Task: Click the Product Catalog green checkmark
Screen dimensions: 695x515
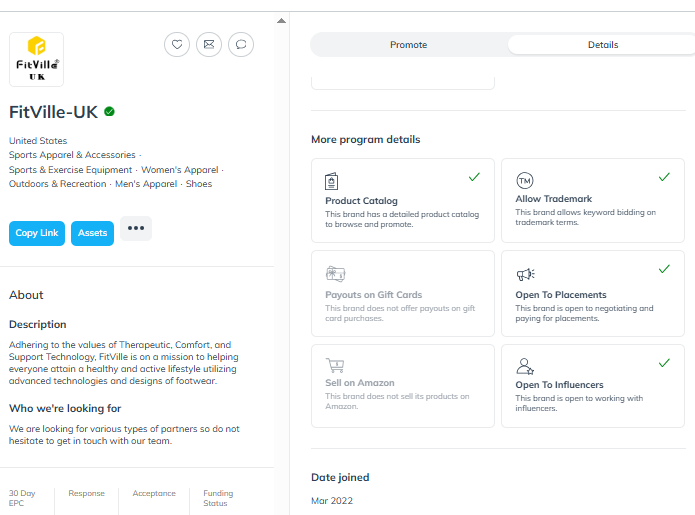Action: tap(474, 177)
